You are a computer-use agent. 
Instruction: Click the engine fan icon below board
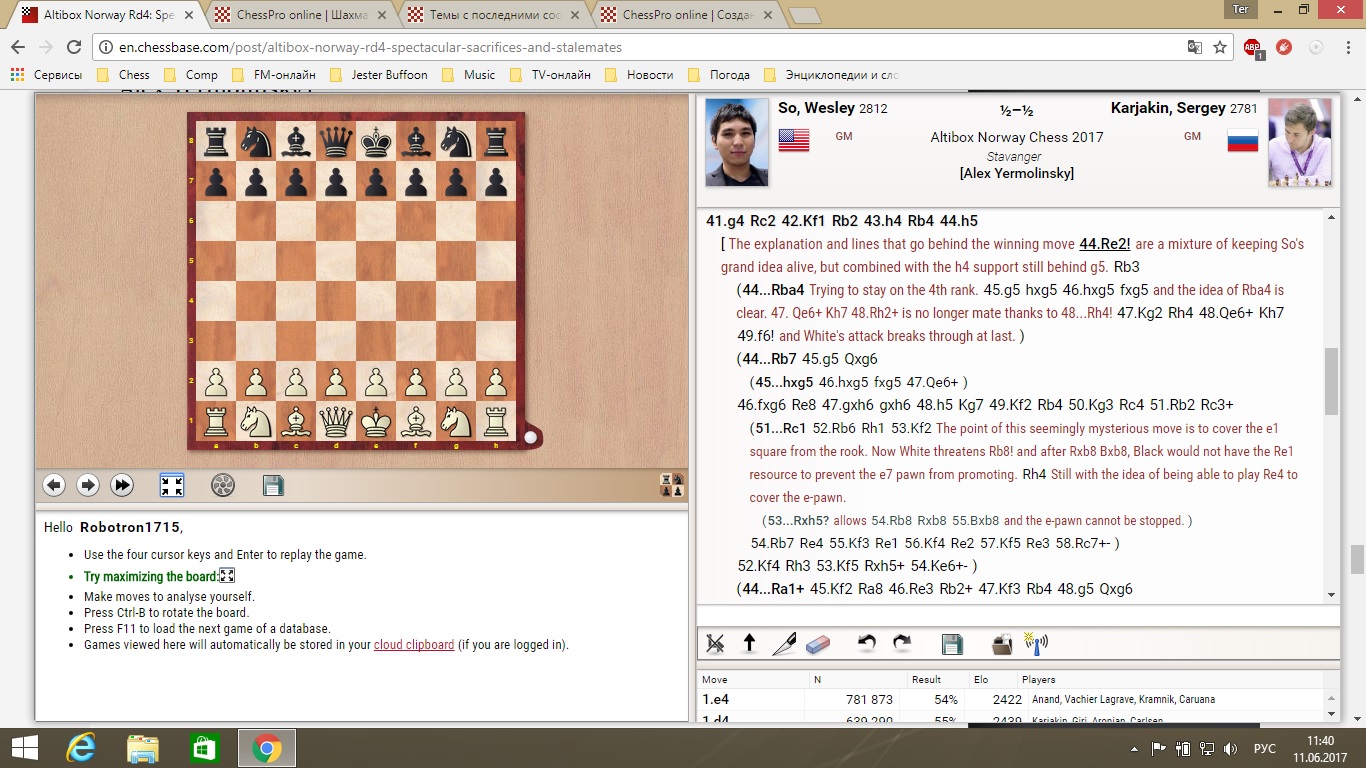[x=223, y=485]
